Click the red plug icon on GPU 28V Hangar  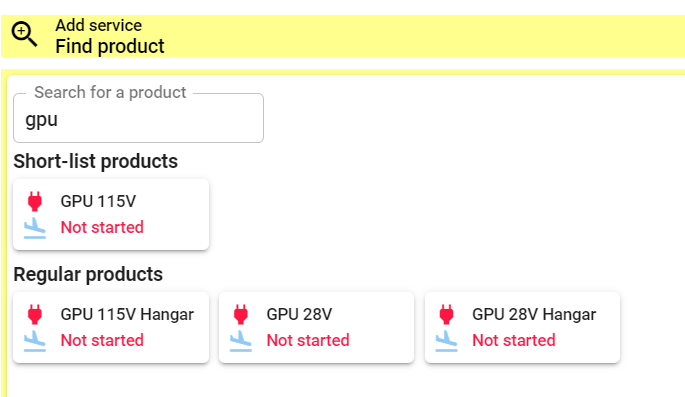click(446, 314)
